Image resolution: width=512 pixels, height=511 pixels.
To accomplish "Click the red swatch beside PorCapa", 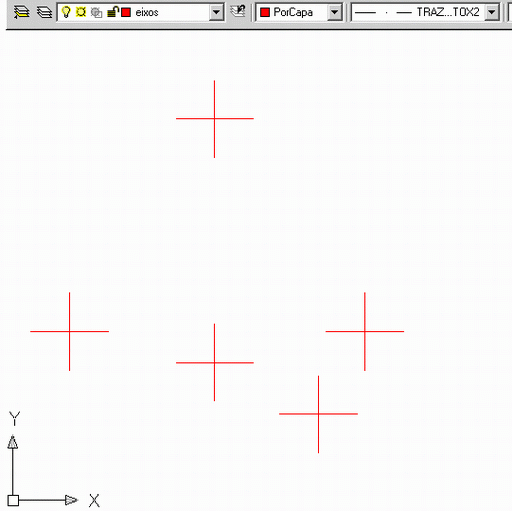I will pos(265,13).
